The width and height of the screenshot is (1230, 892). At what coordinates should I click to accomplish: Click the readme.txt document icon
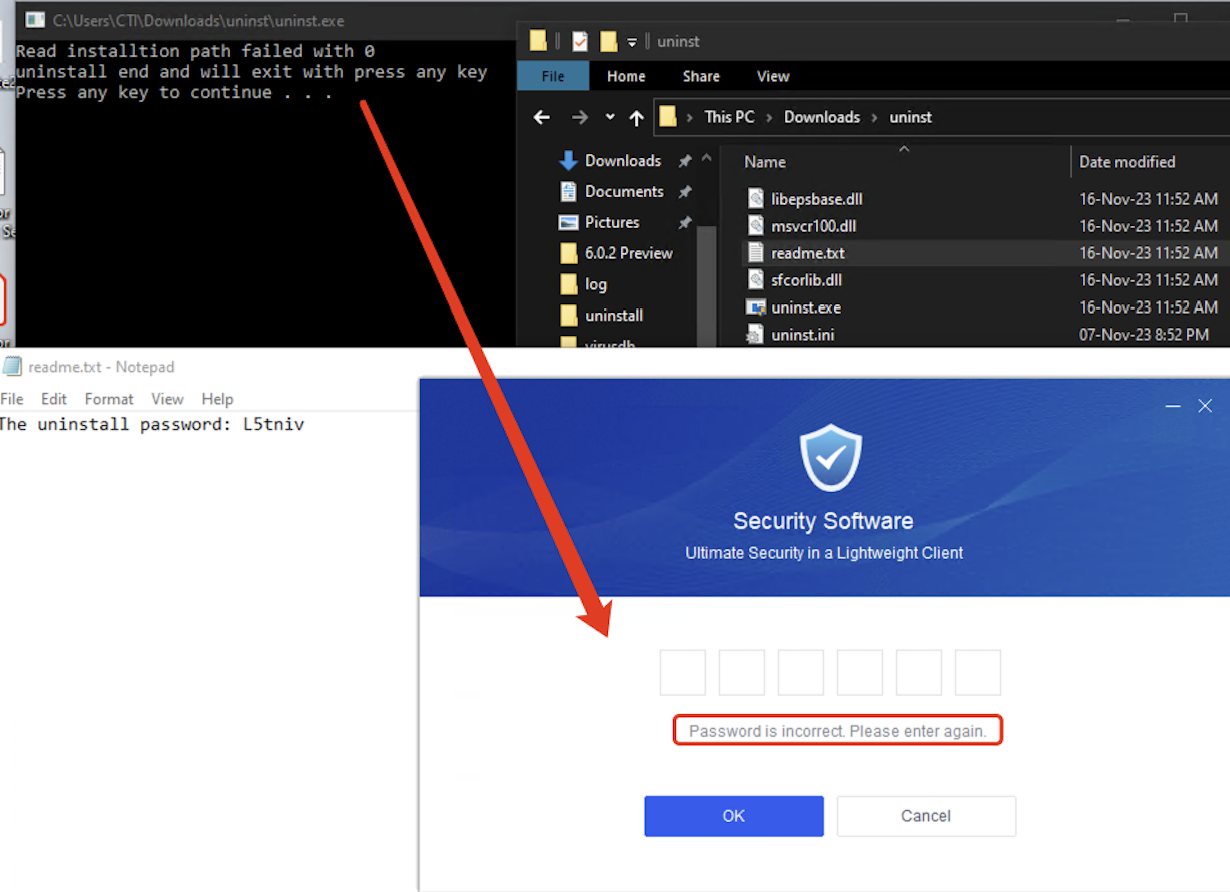756,253
